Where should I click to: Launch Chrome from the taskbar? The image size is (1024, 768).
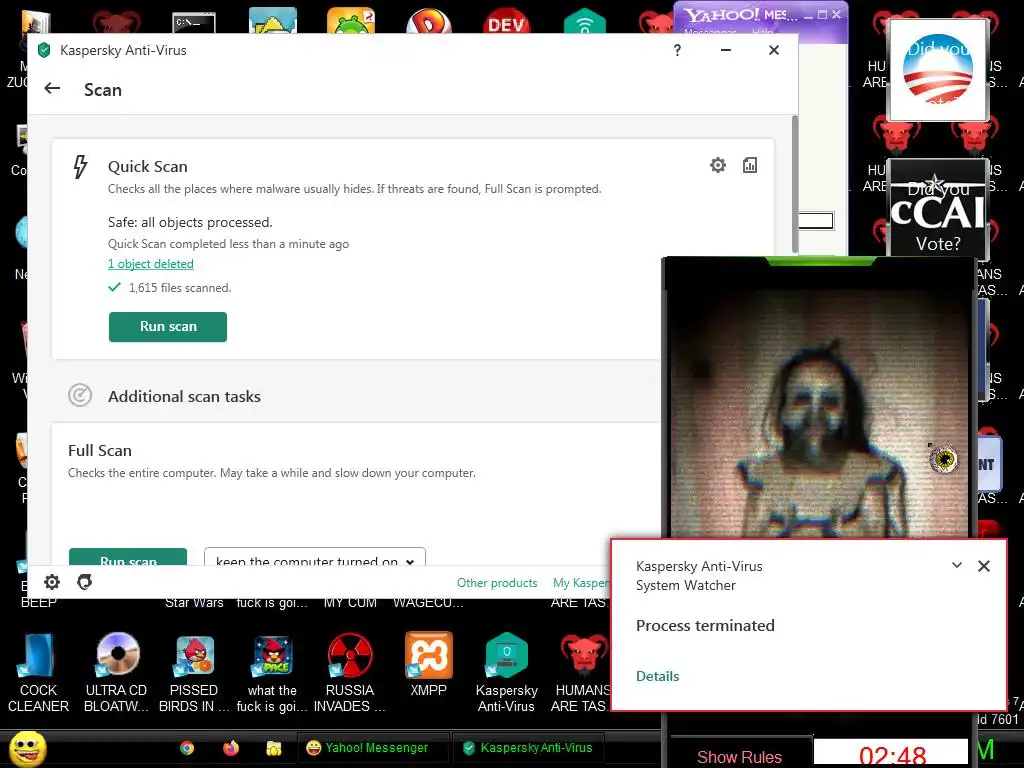(187, 748)
